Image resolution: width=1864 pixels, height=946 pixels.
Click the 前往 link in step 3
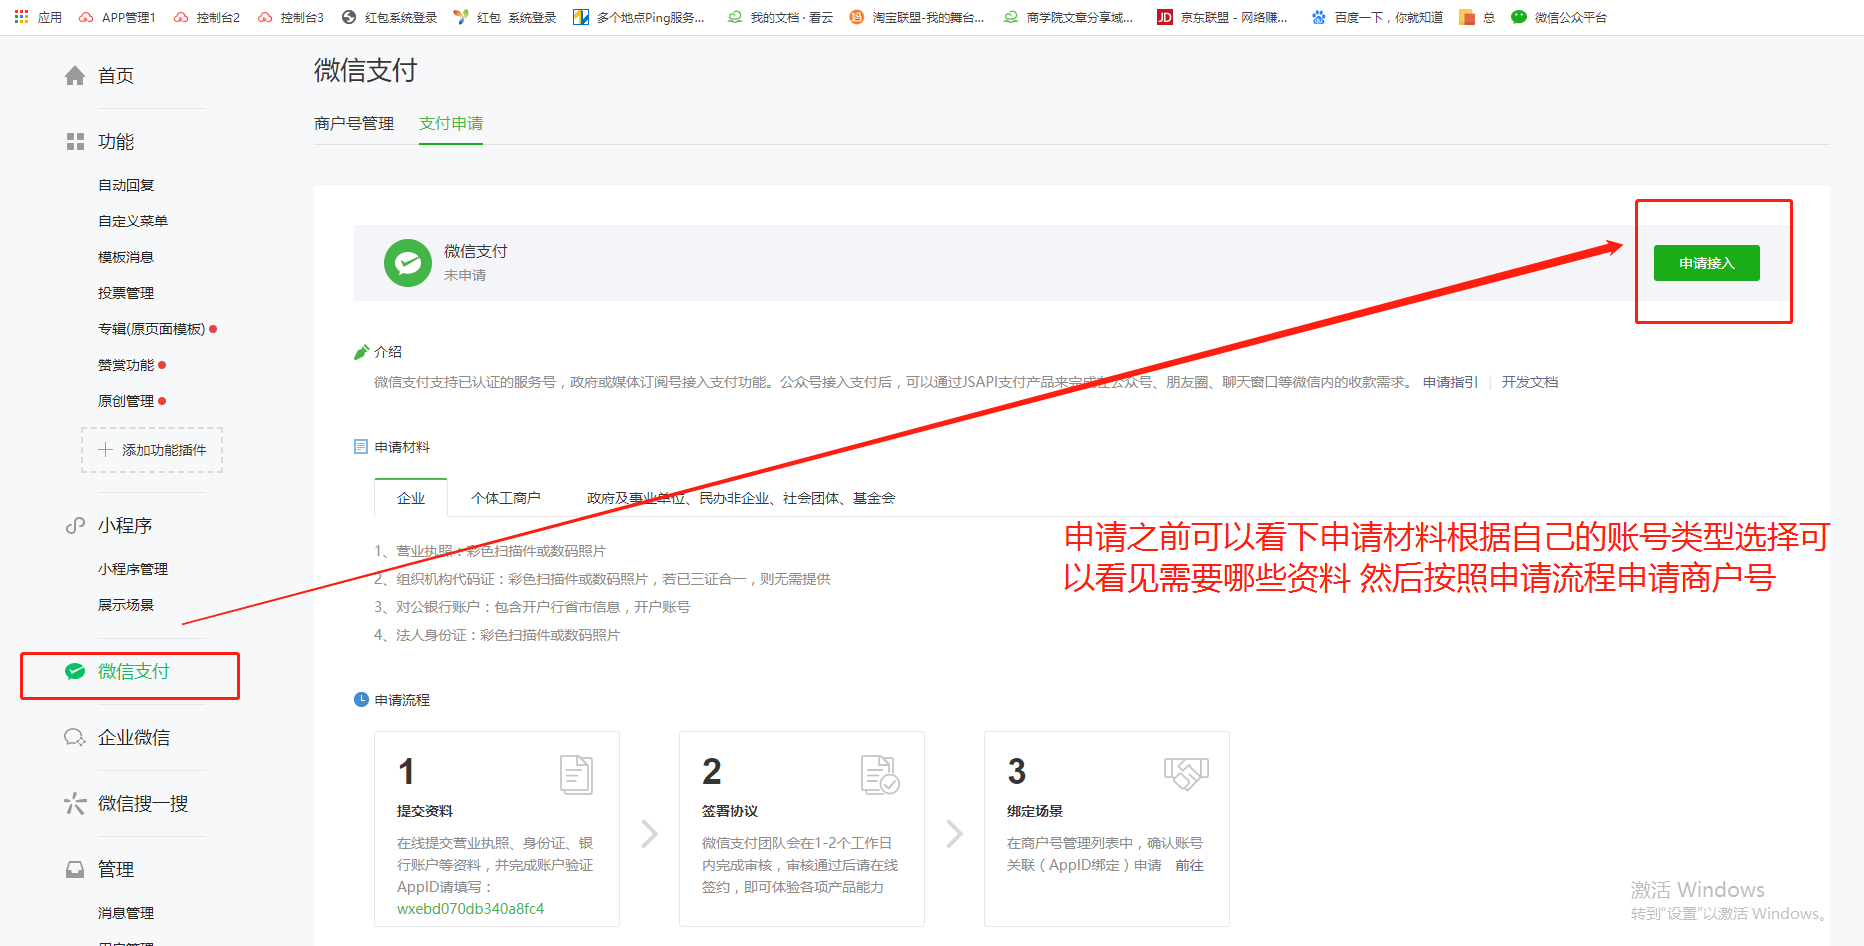coord(1189,865)
